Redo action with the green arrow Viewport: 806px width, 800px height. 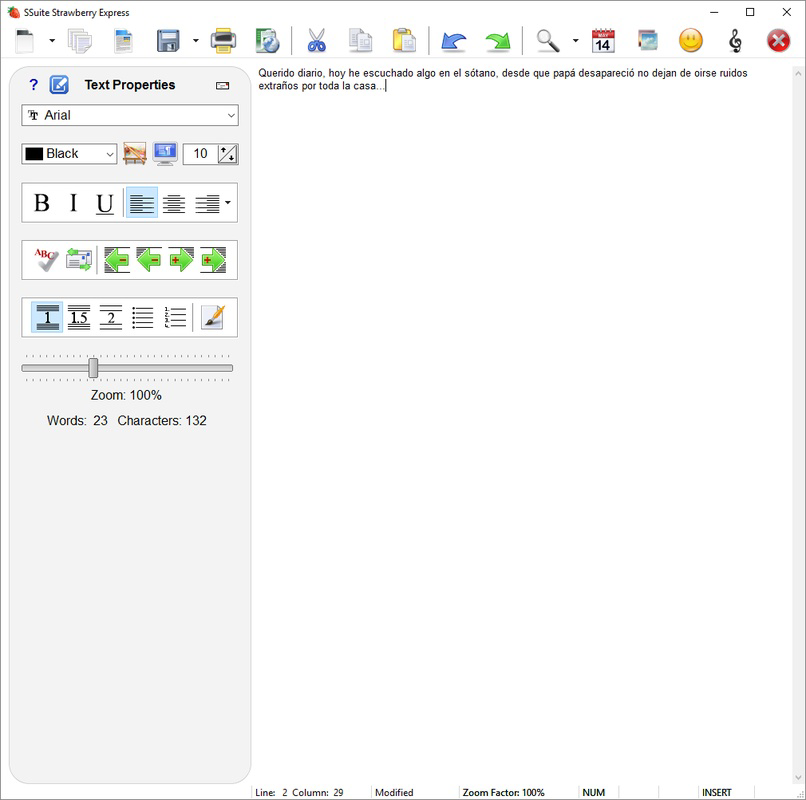[x=498, y=41]
